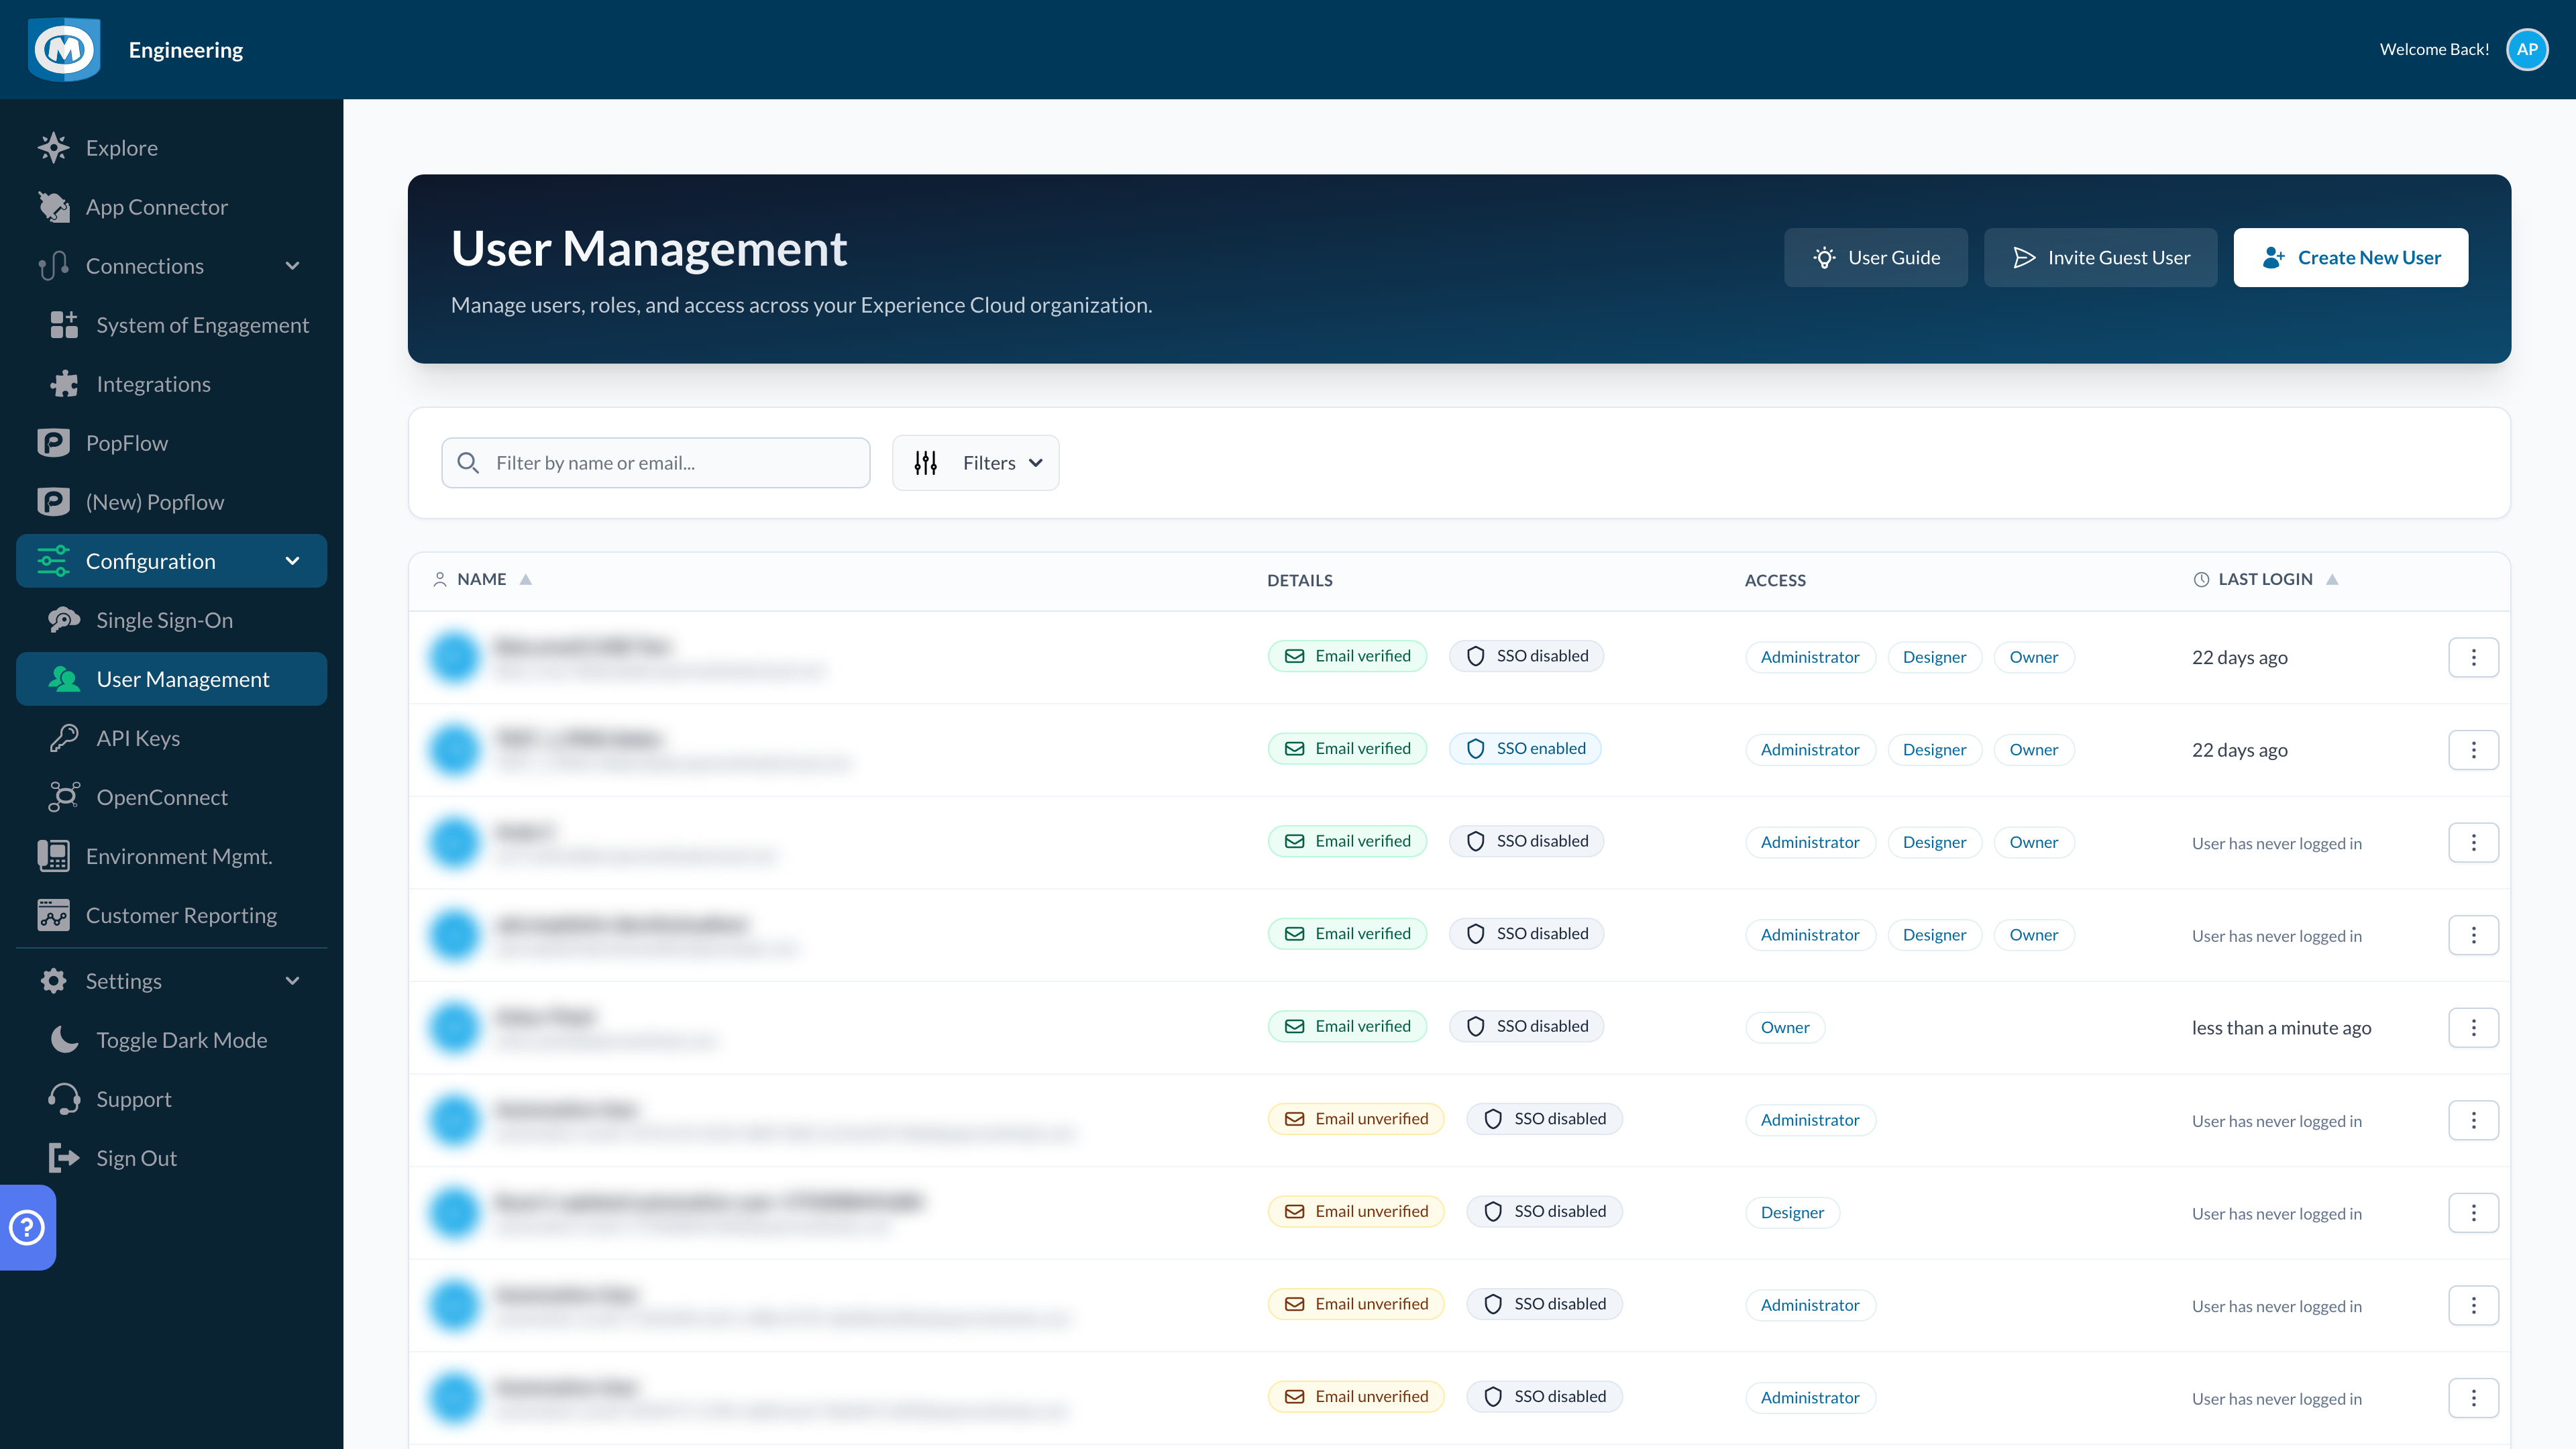The width and height of the screenshot is (2576, 1449).
Task: Click the company logo in the header
Action: (x=64, y=49)
